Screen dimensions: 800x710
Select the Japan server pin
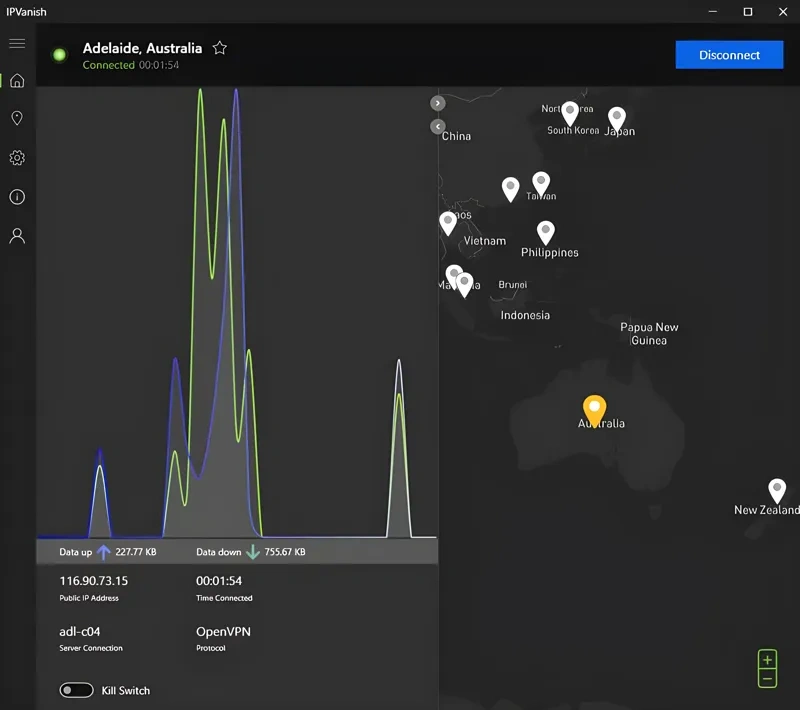tap(617, 118)
